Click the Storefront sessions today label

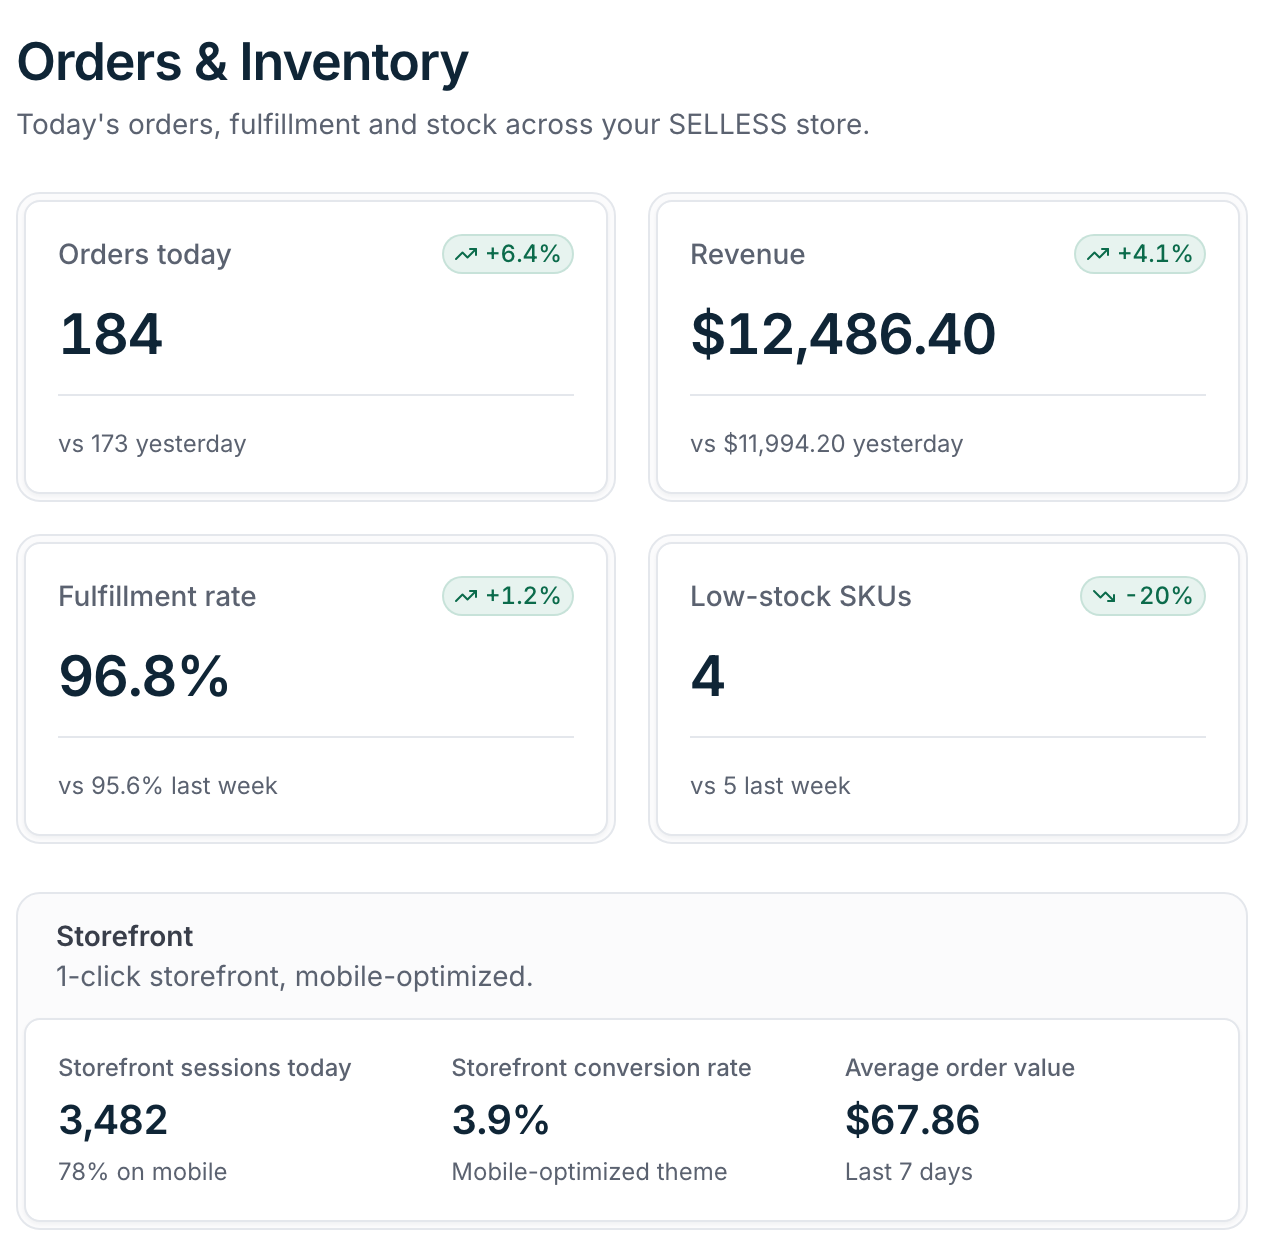(x=205, y=1068)
